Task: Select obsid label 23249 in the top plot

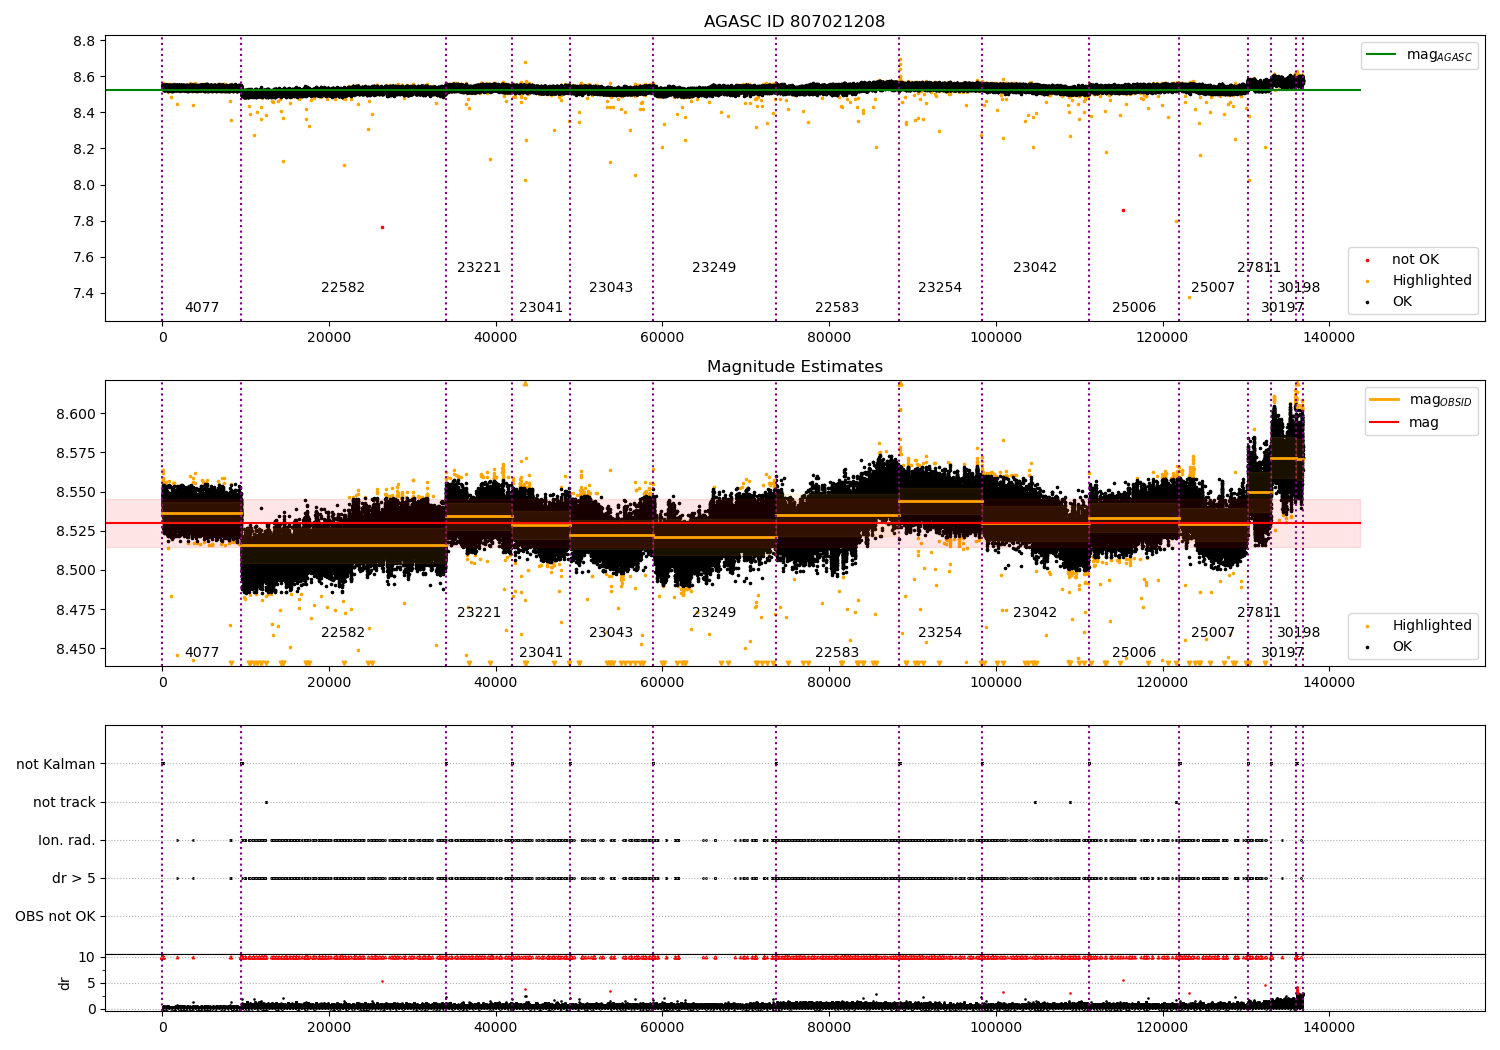Action: pos(714,268)
